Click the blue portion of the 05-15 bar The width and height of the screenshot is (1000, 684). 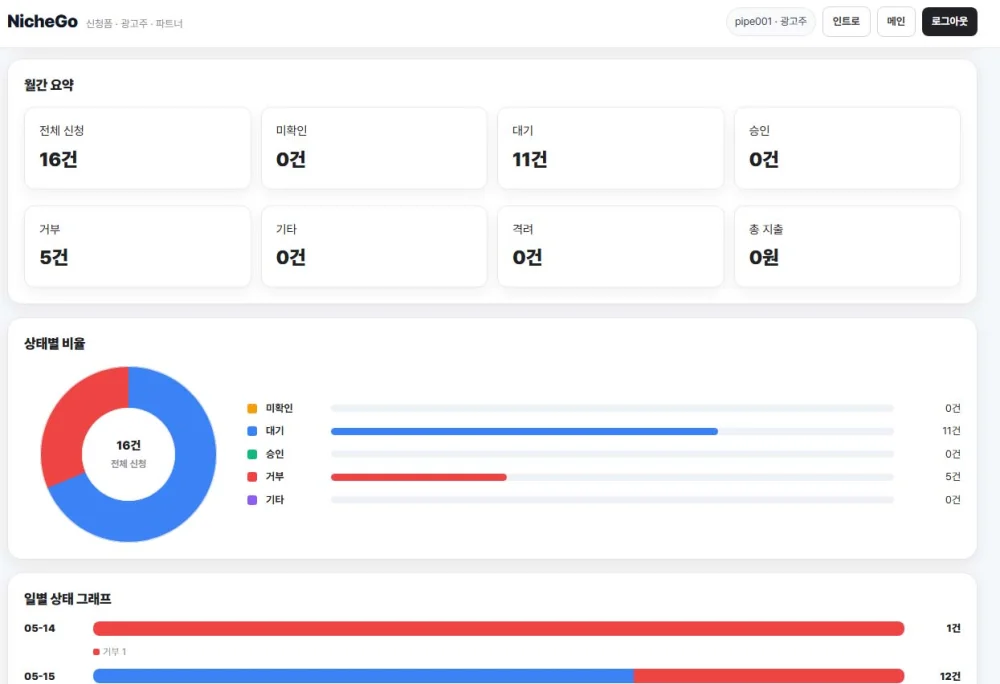(x=364, y=676)
